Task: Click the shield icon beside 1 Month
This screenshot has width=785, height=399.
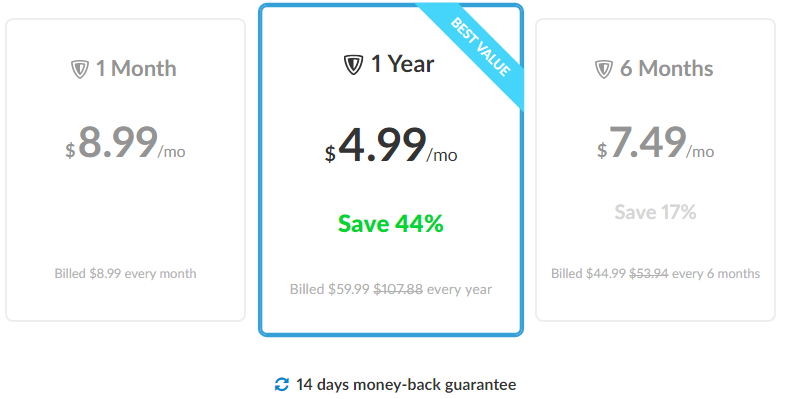Action: tap(80, 69)
